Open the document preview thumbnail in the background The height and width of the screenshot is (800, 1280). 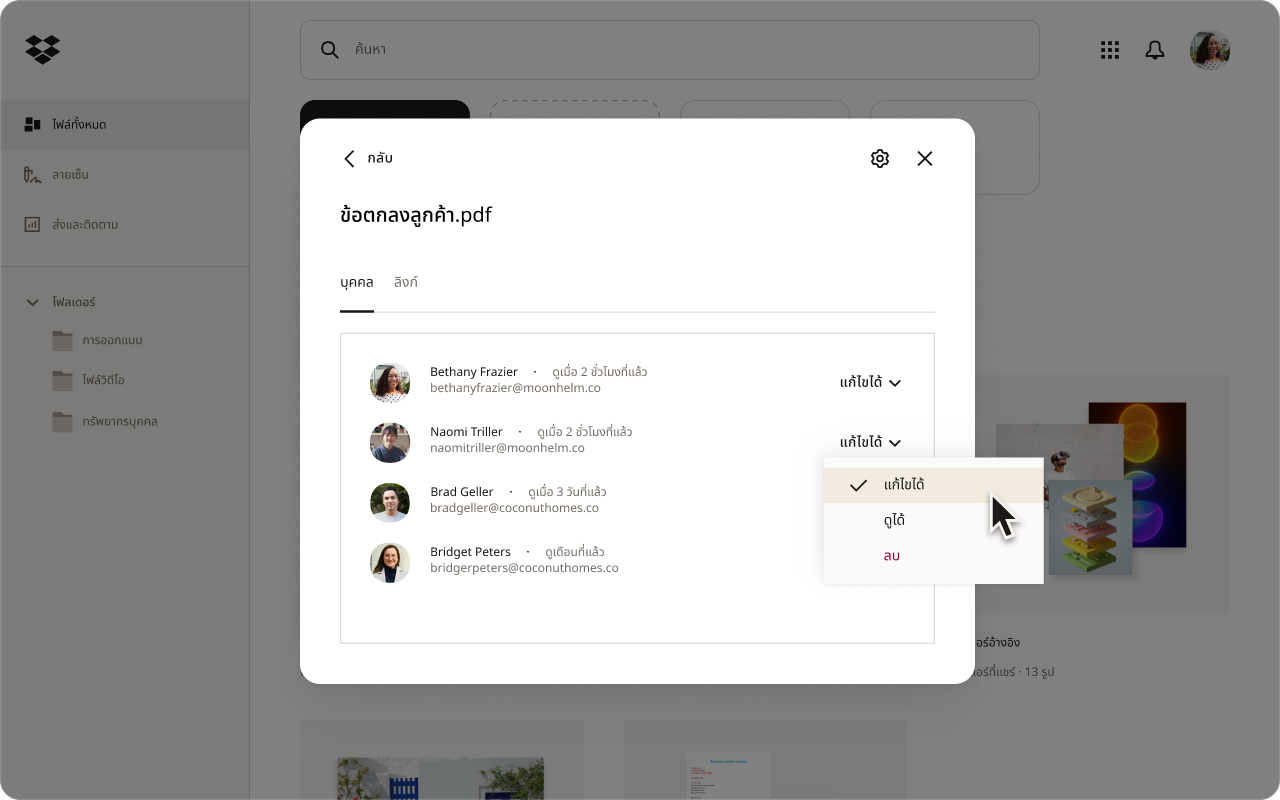click(765, 760)
